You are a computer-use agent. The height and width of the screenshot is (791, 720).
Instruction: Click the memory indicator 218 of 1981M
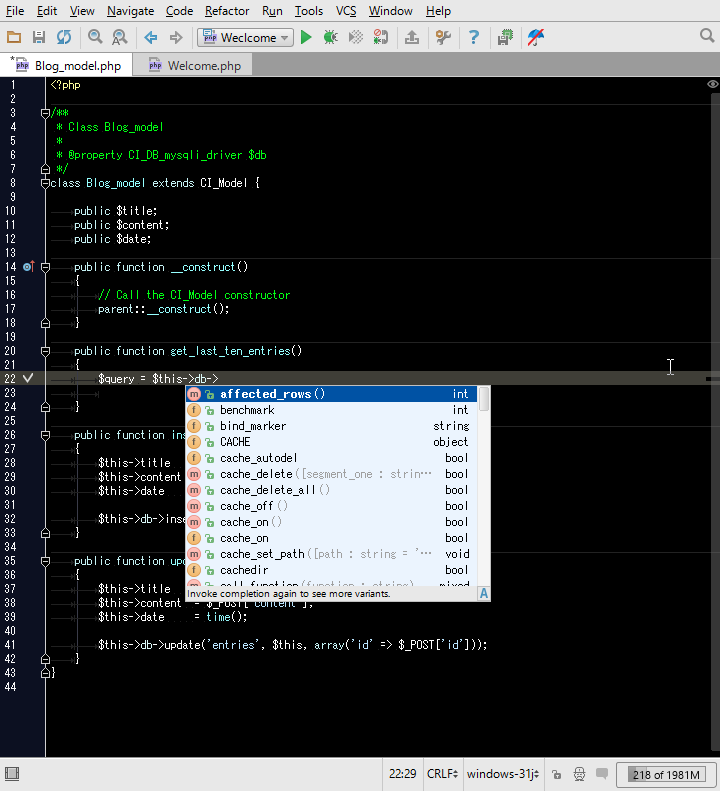pos(666,774)
